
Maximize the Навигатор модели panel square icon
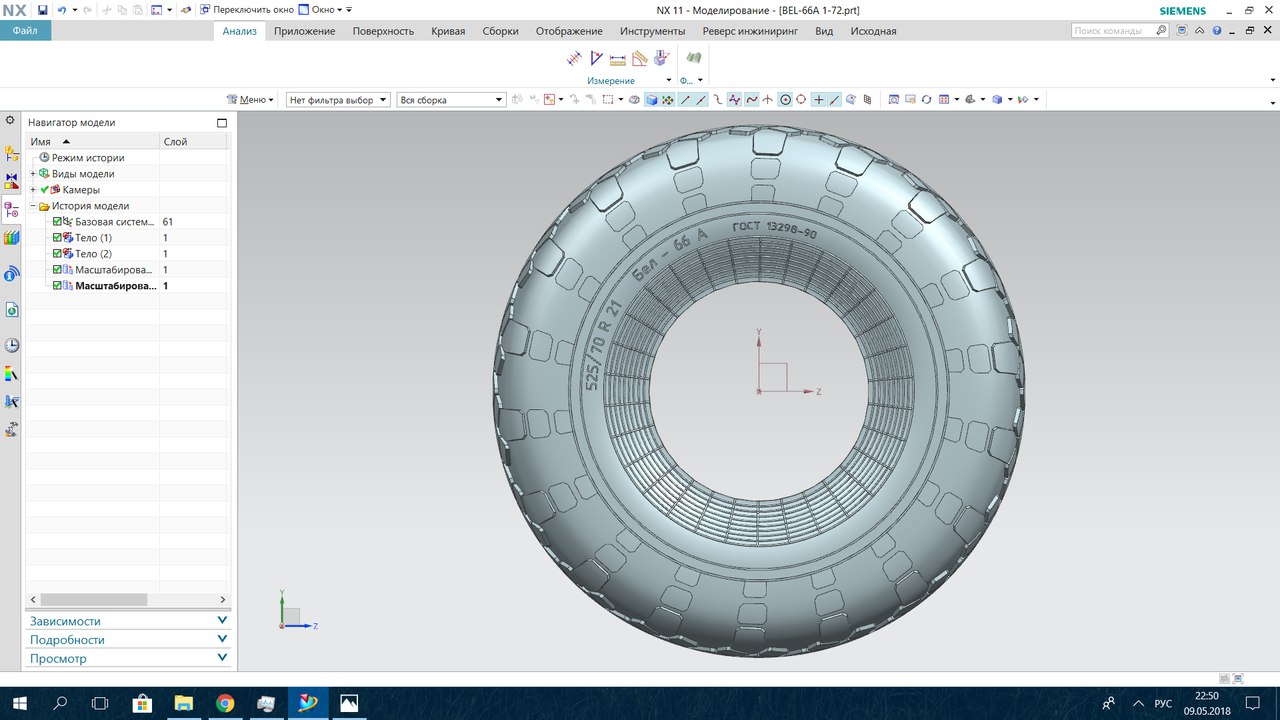(222, 123)
